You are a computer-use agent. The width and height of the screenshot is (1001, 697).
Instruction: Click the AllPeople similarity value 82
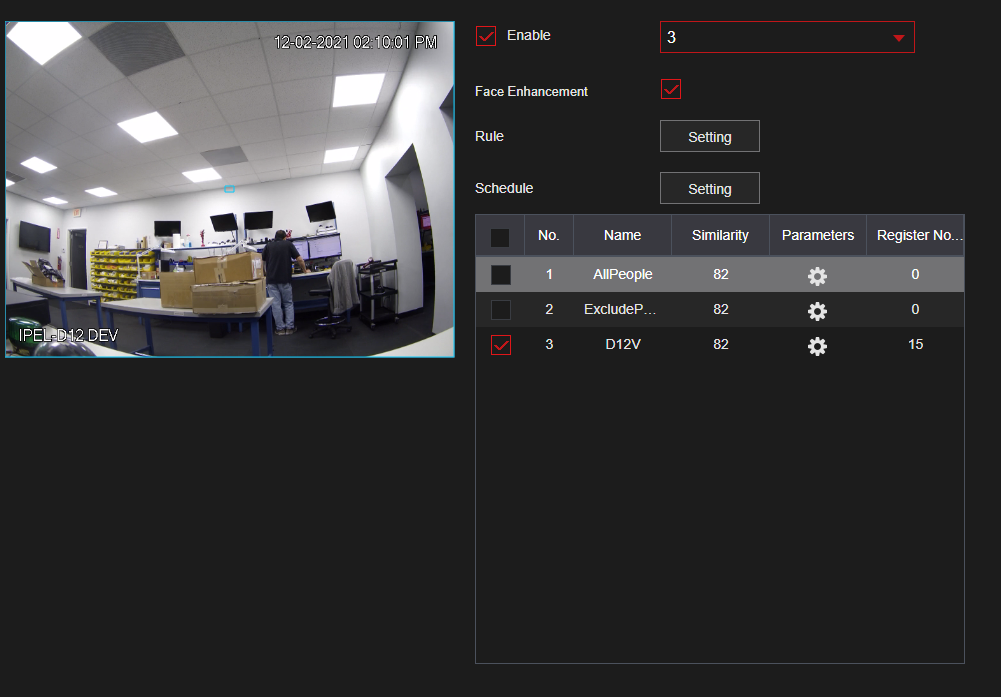720,274
